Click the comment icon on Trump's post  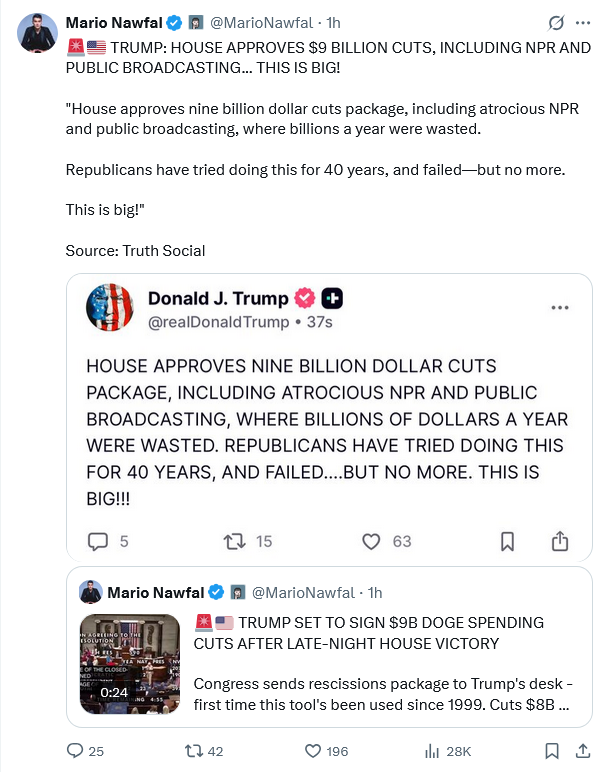click(x=98, y=541)
